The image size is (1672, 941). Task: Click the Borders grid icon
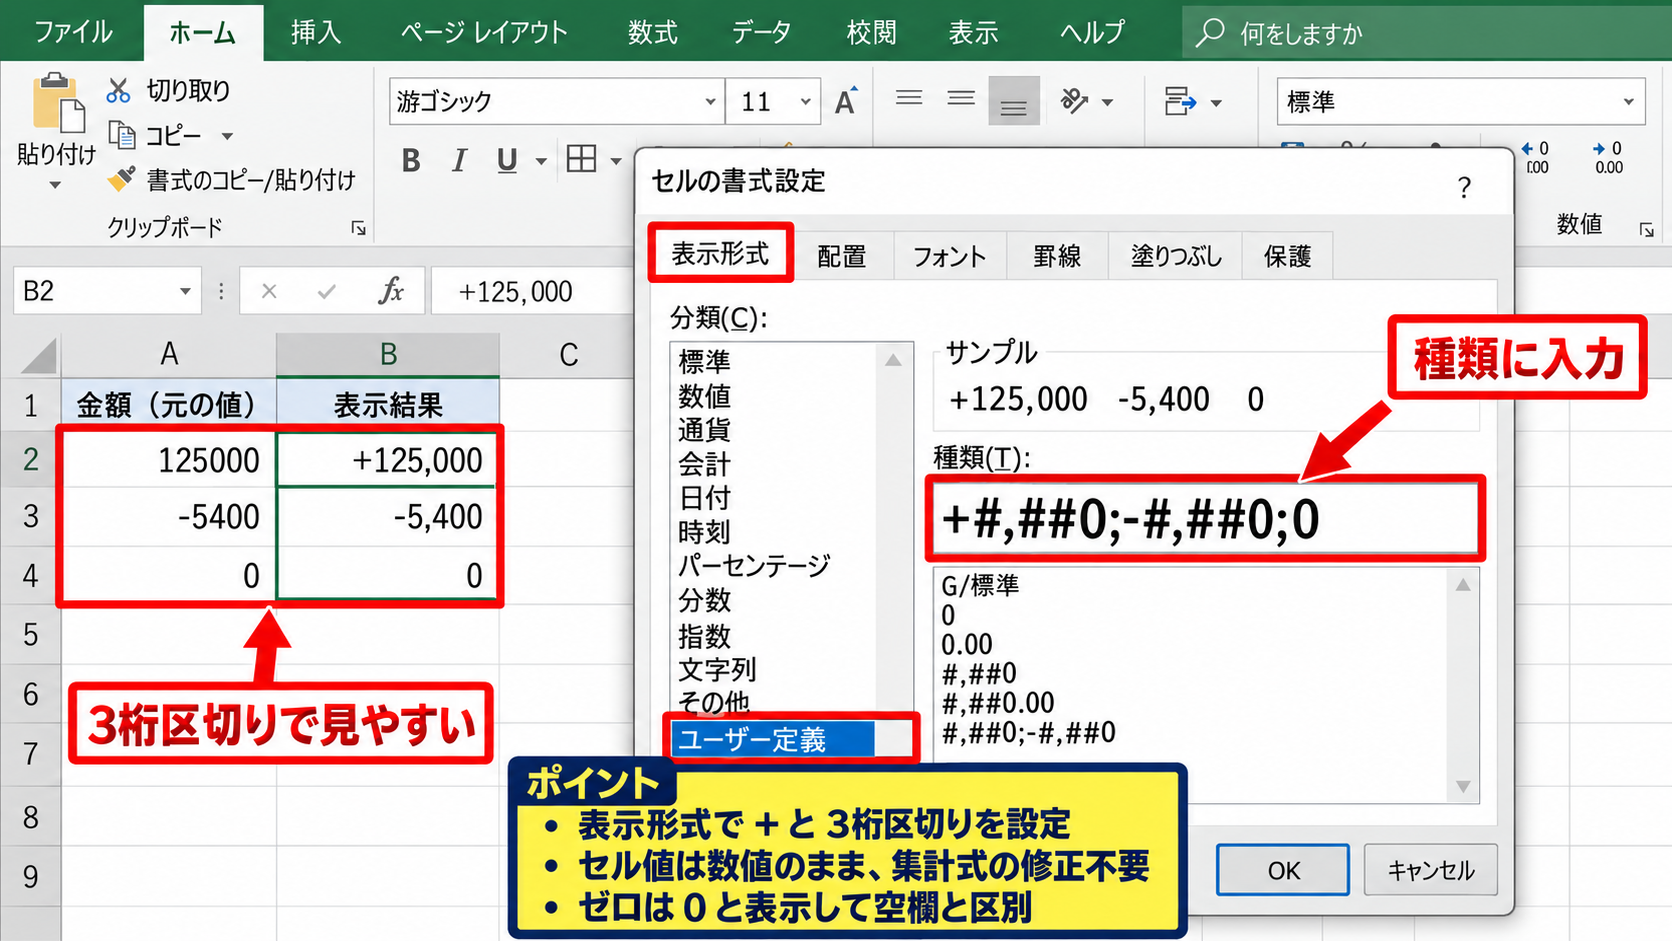[582, 159]
